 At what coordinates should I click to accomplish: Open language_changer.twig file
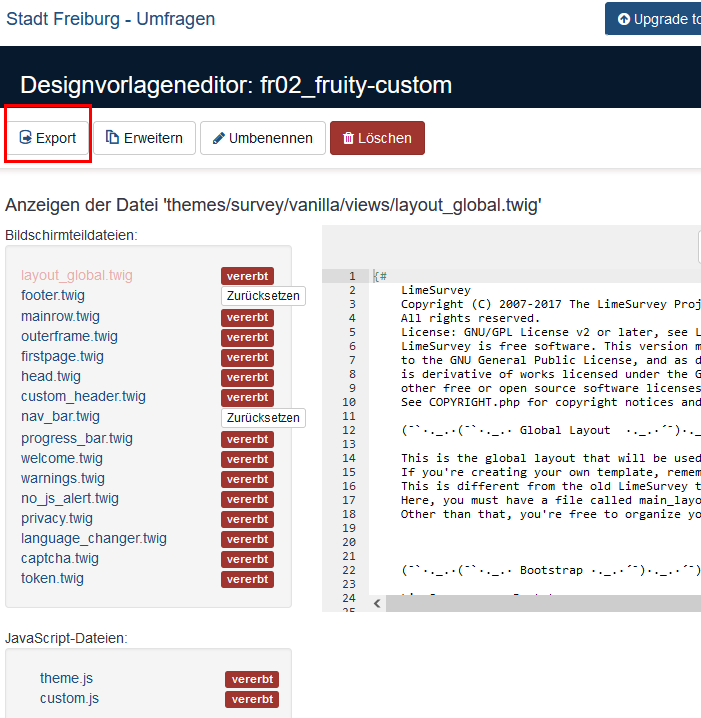click(94, 538)
